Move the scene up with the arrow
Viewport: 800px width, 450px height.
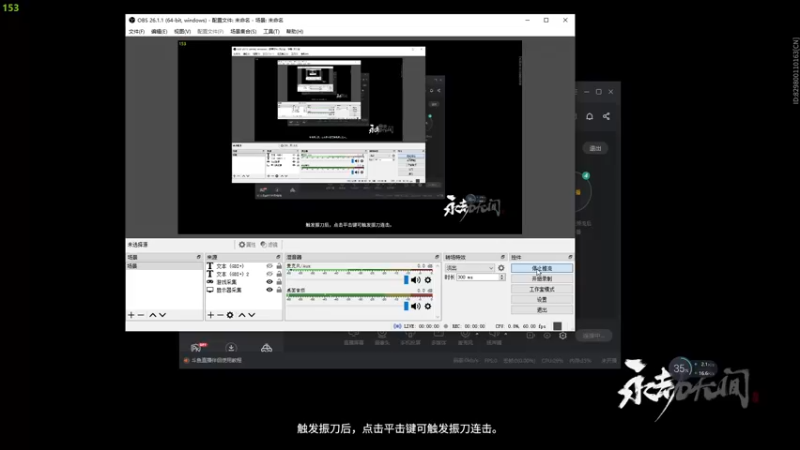(x=153, y=315)
